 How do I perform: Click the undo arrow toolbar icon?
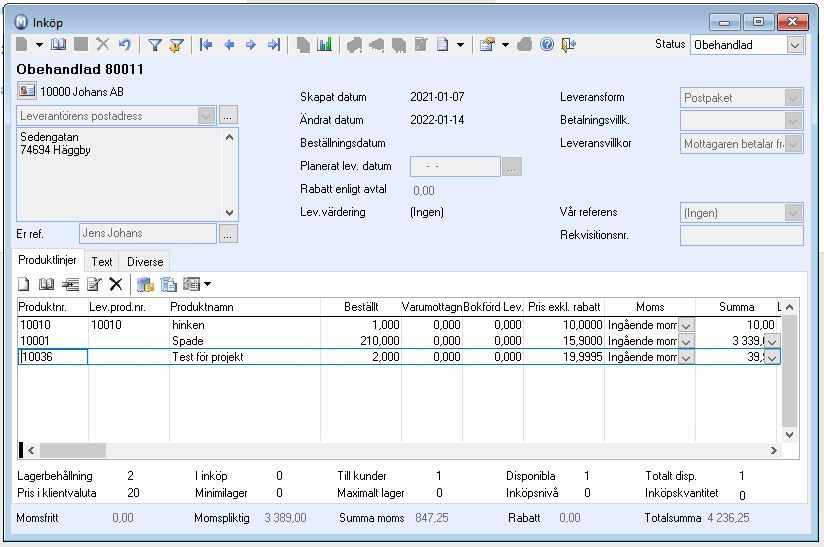pyautogui.click(x=125, y=45)
